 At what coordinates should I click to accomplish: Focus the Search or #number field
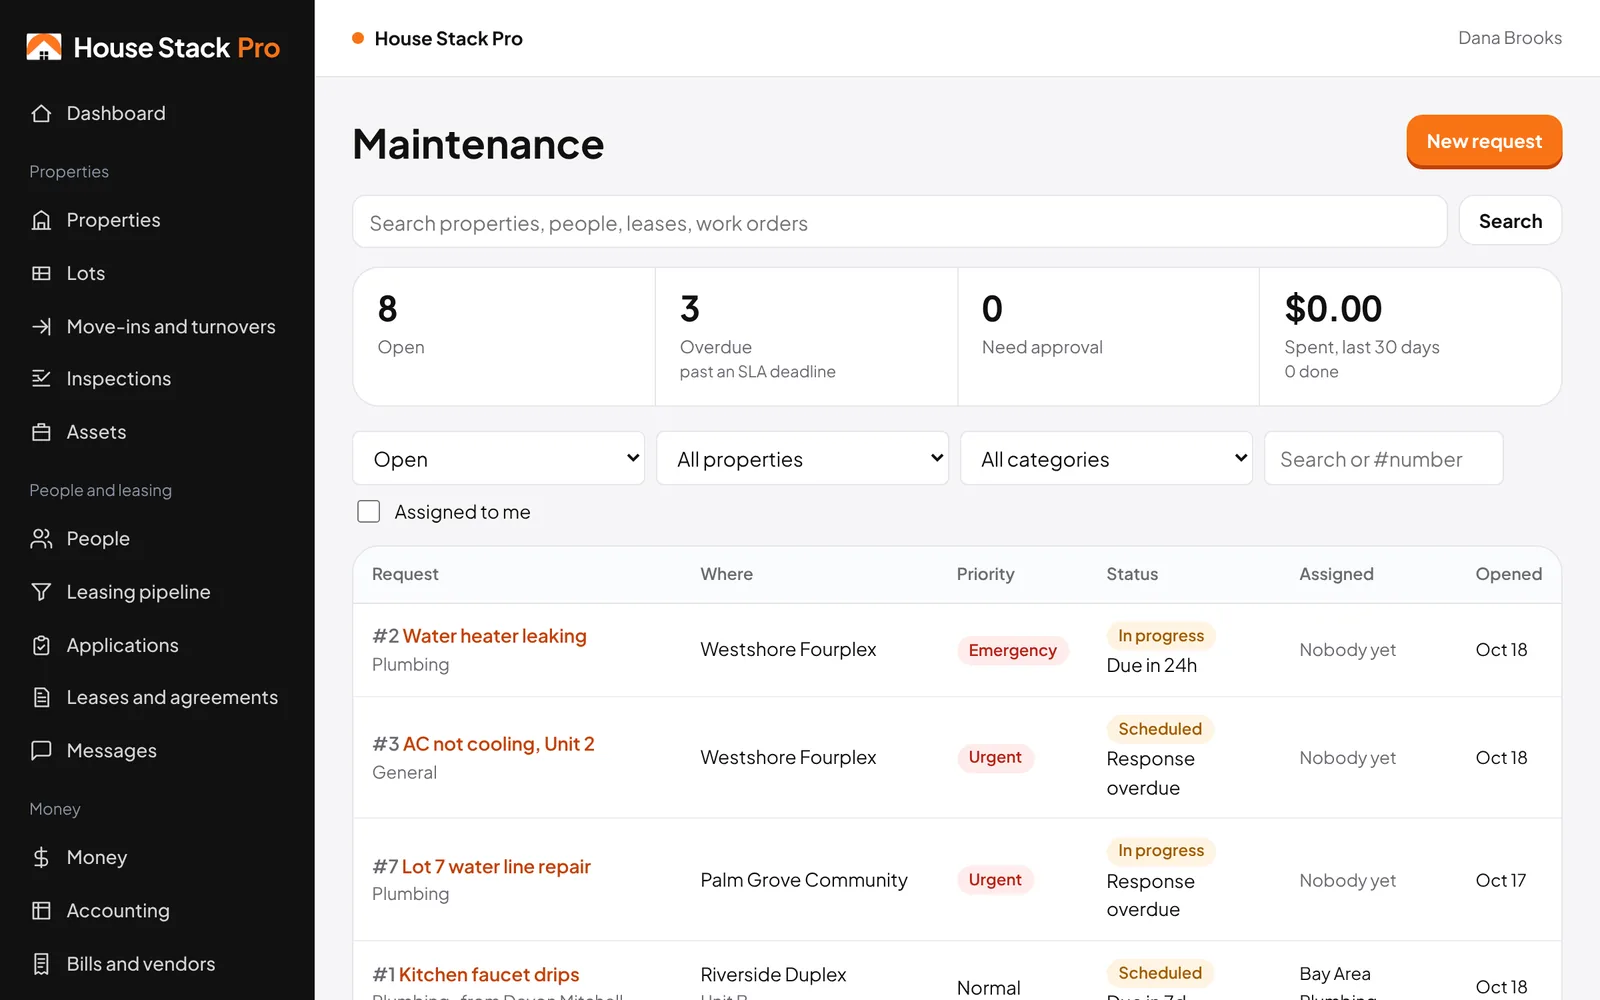click(x=1384, y=459)
